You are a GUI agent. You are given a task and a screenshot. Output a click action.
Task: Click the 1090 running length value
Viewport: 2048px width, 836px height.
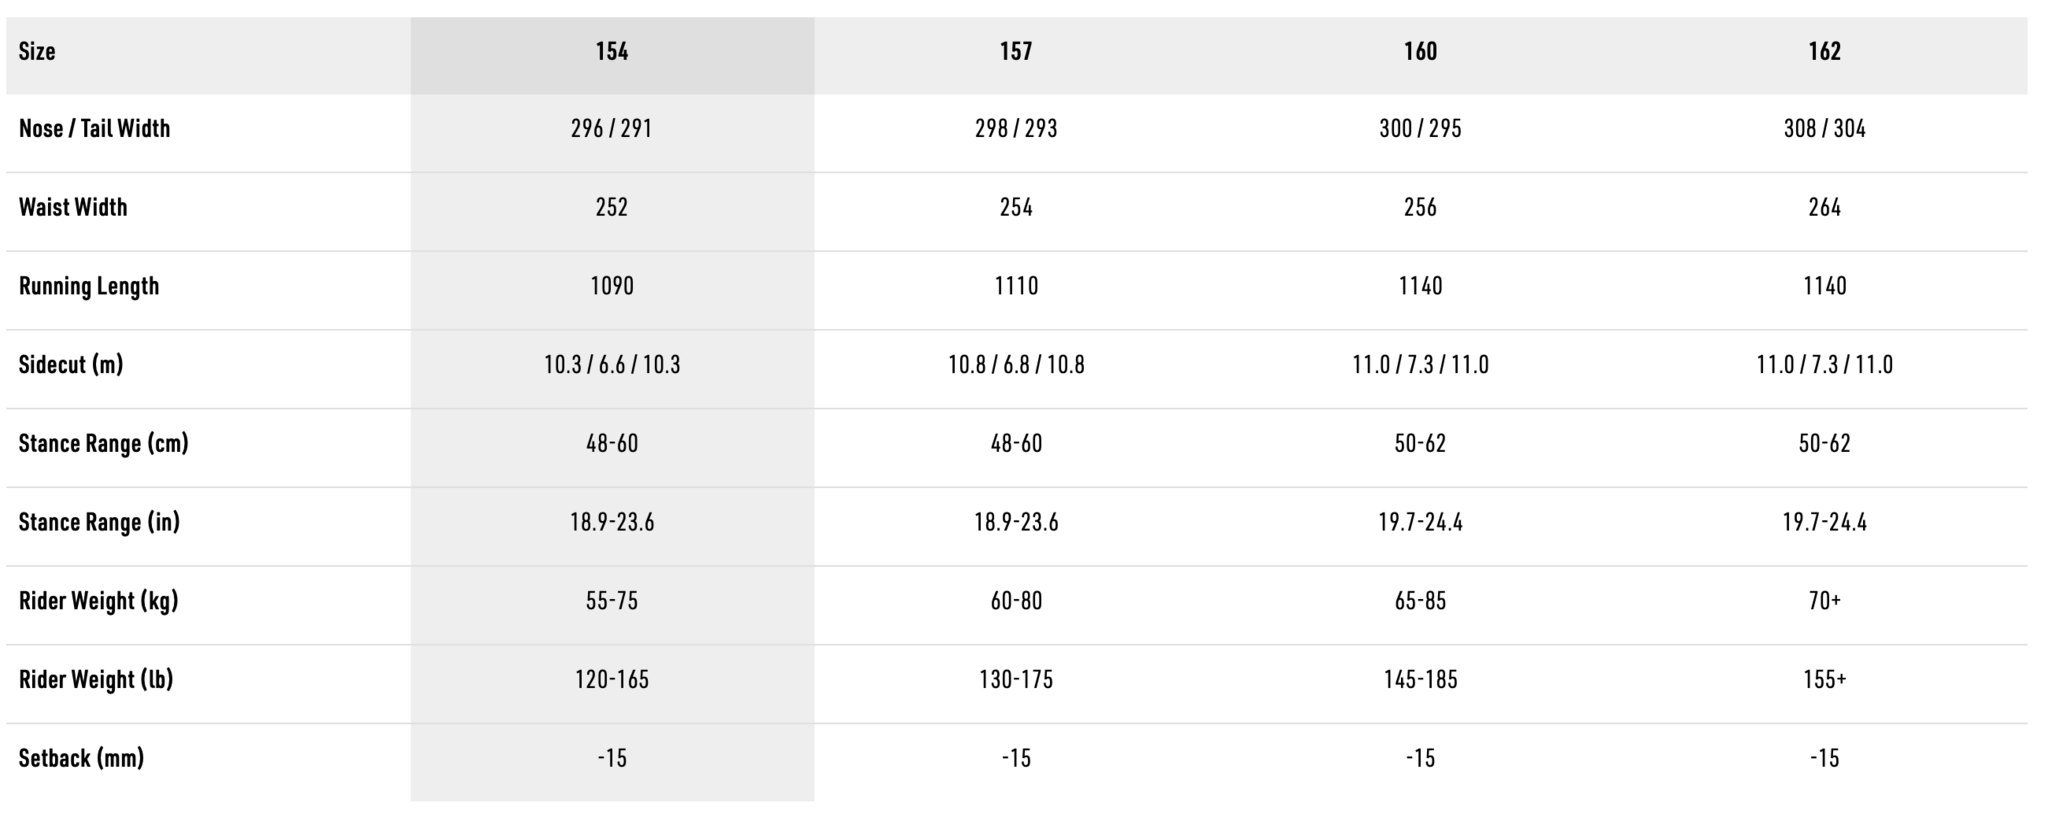[x=612, y=286]
